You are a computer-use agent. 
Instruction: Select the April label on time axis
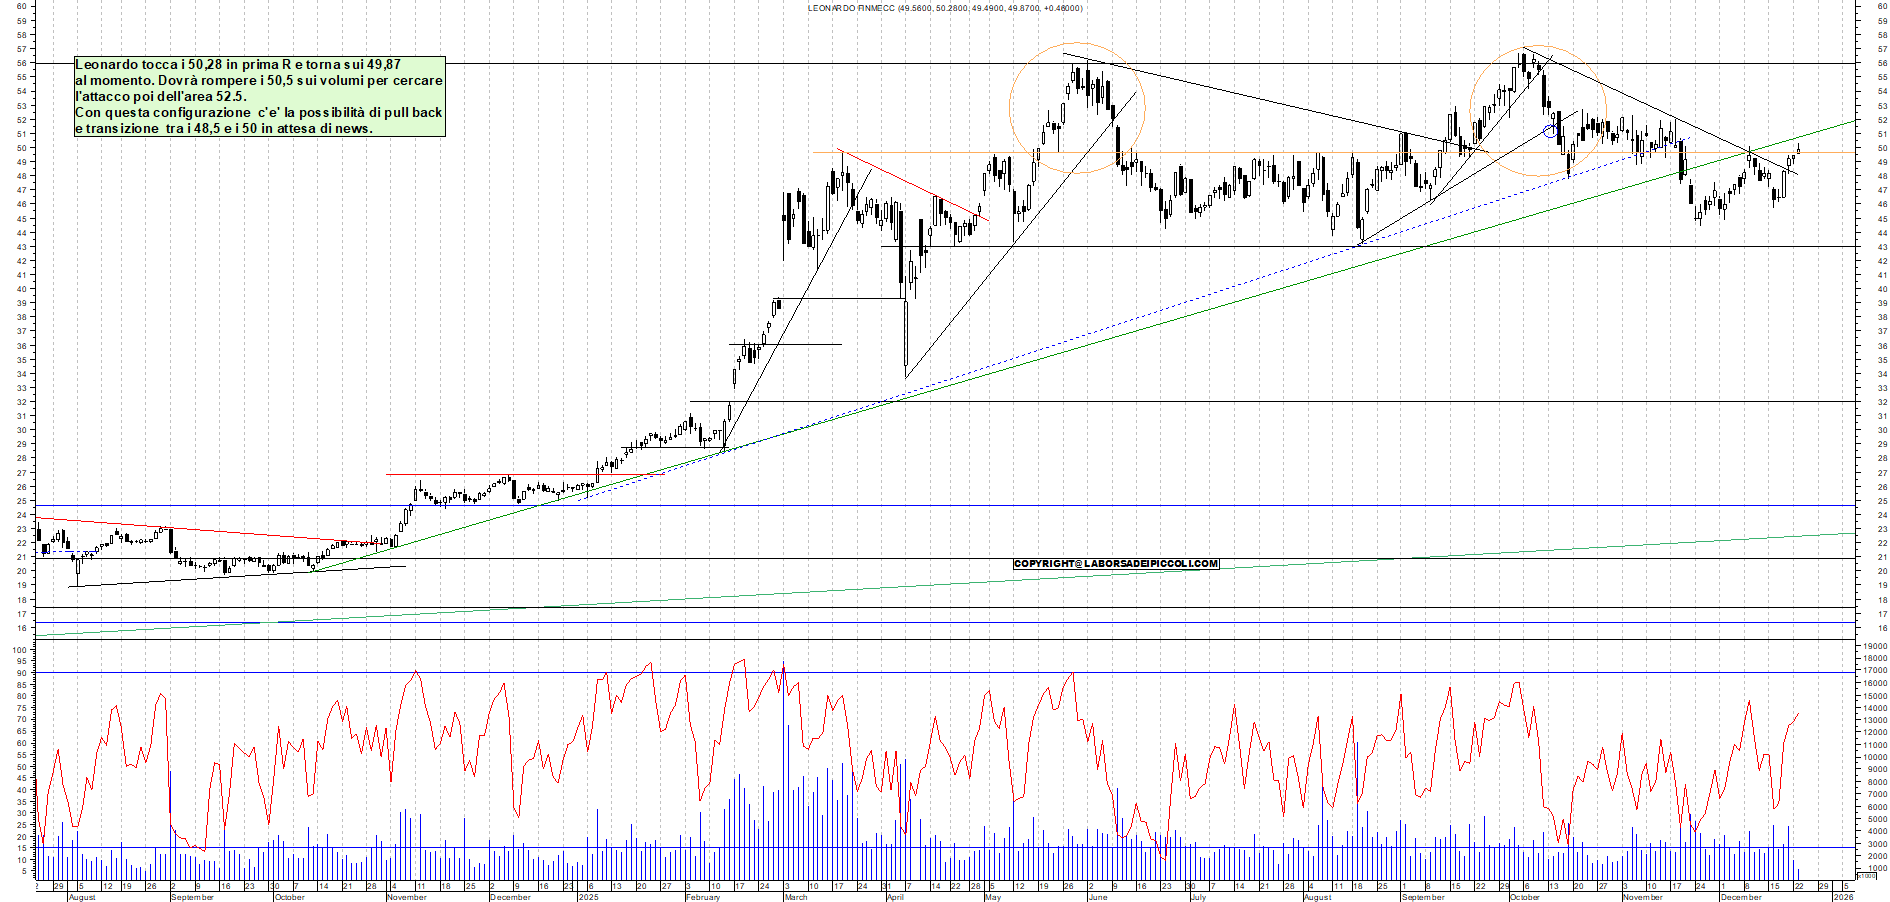coord(895,897)
